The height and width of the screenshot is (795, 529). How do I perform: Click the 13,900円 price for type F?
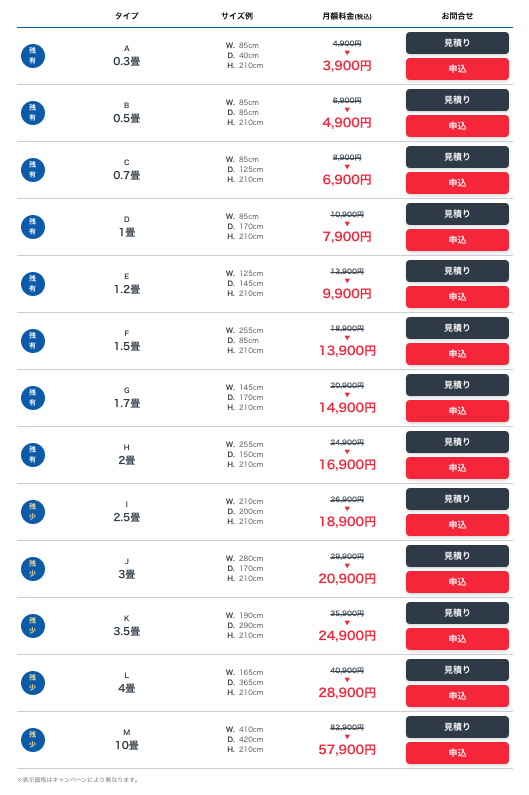(x=347, y=351)
